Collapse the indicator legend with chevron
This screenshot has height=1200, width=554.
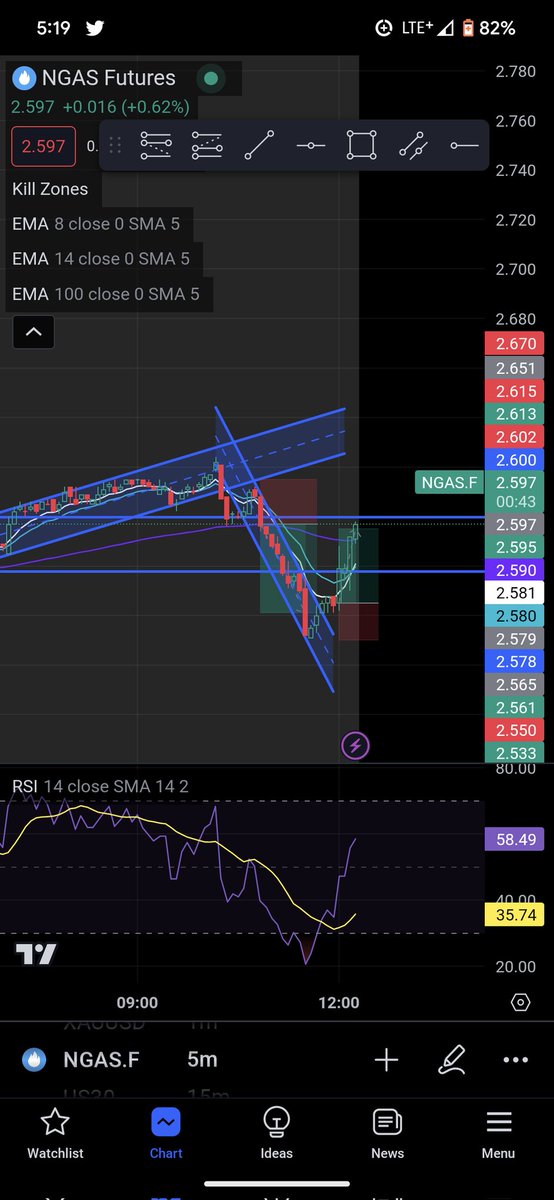(x=33, y=332)
